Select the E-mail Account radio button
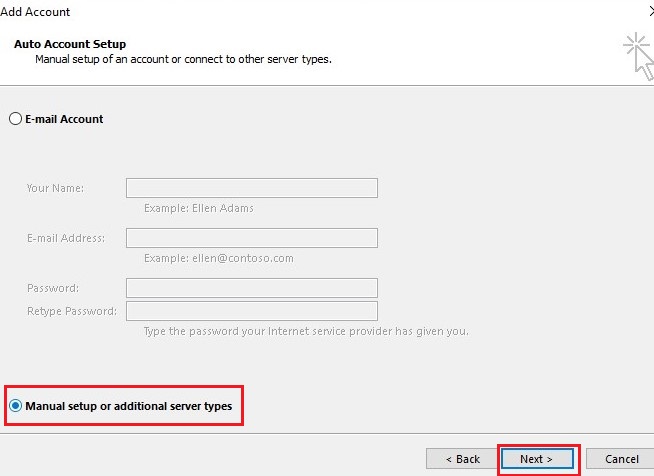 [15, 119]
